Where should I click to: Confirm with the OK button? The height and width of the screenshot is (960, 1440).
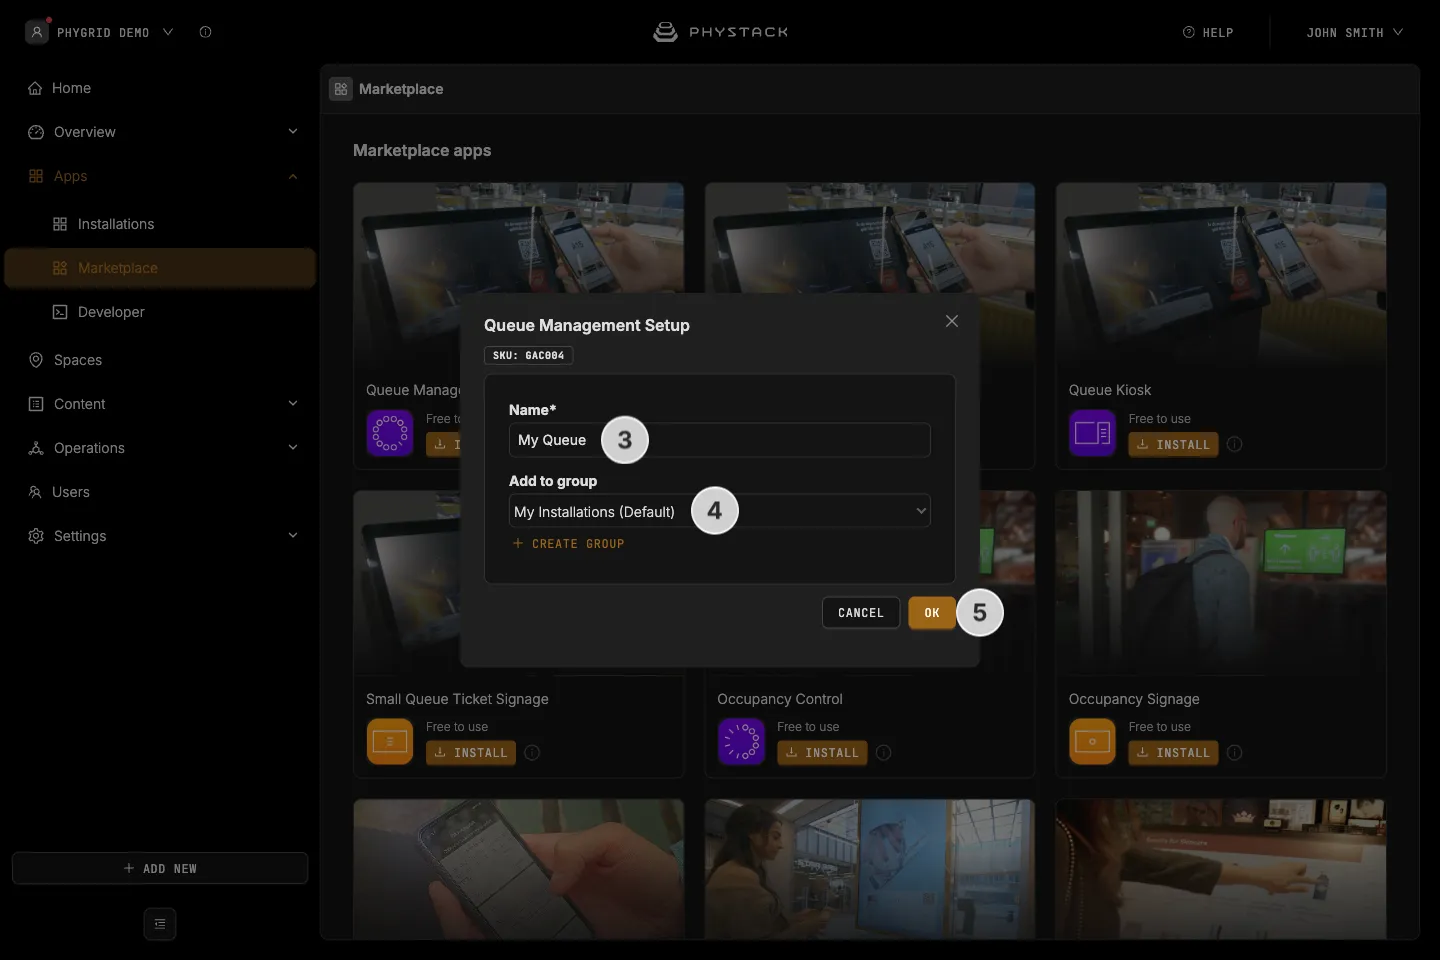pyautogui.click(x=932, y=613)
